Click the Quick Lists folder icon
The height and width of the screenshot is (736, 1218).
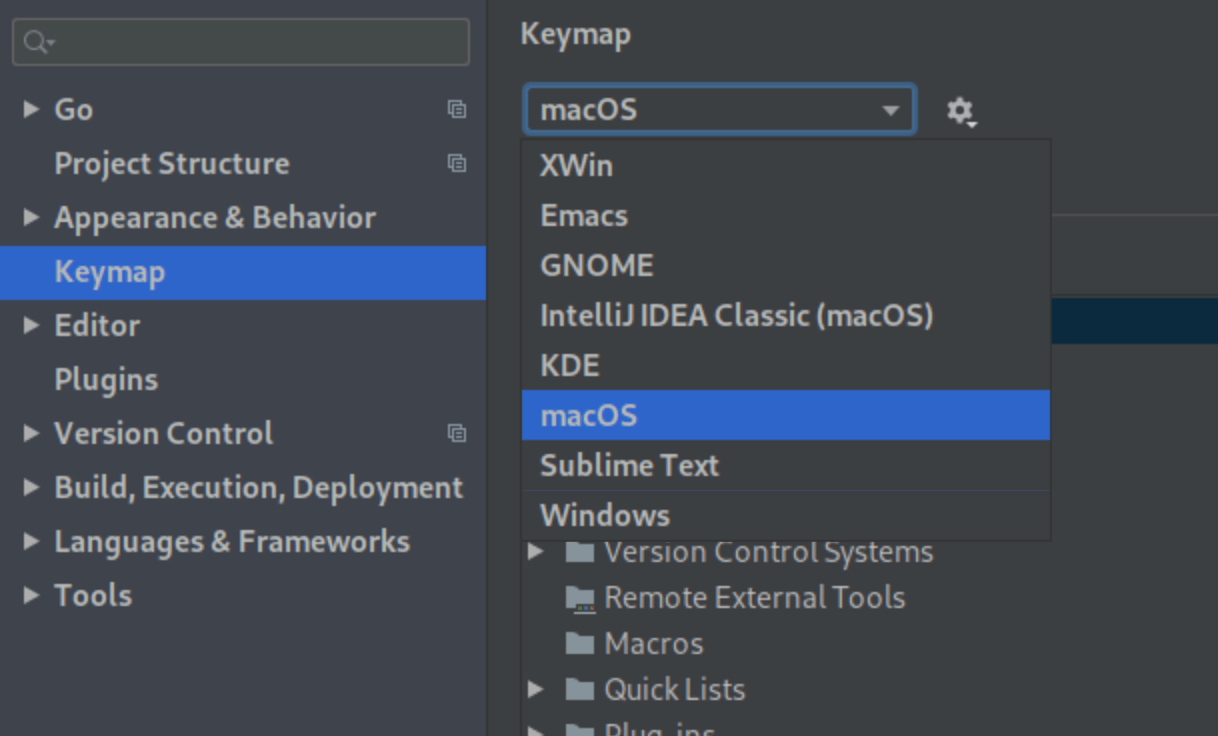[580, 690]
